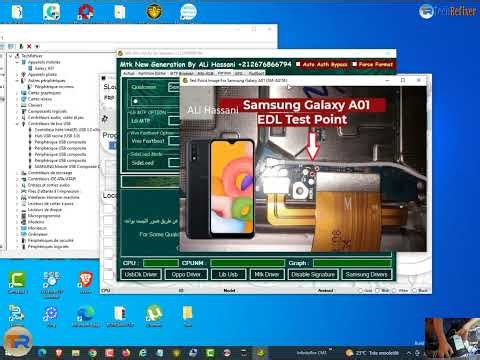480x360 pixels.
Task: Click Edge icon in taskbar
Action: [x=42, y=352]
